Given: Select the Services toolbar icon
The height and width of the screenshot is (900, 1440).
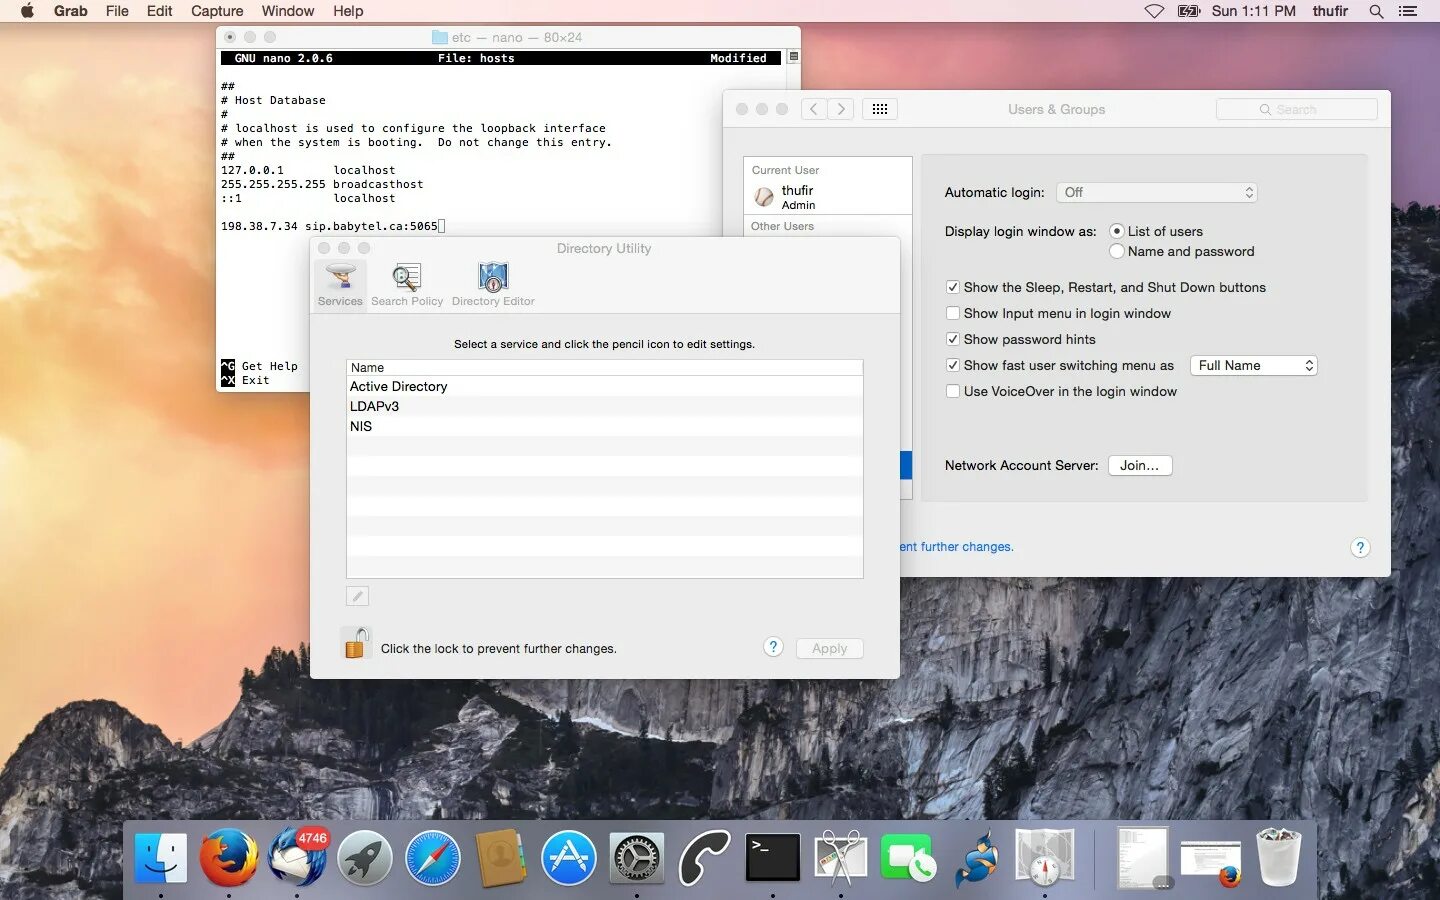Looking at the screenshot, I should (x=340, y=284).
